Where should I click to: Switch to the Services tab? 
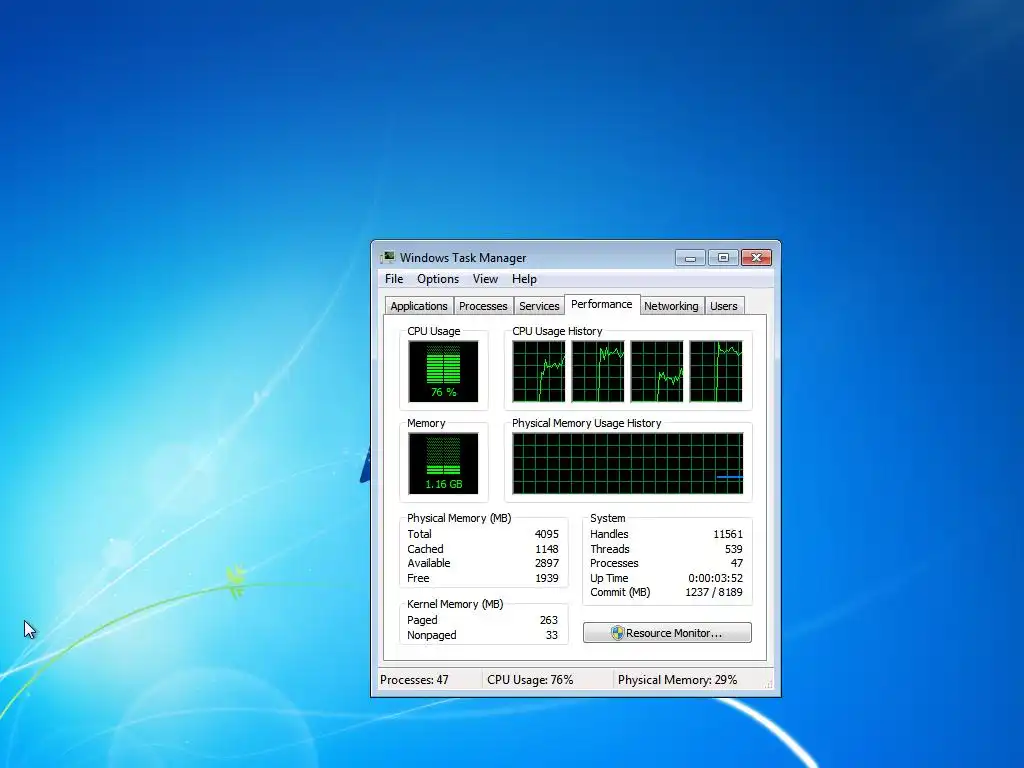pyautogui.click(x=539, y=306)
